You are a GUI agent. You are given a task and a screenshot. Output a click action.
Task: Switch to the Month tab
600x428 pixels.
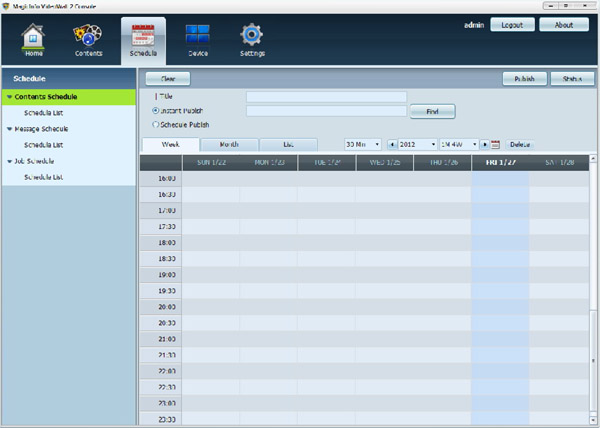(x=229, y=145)
